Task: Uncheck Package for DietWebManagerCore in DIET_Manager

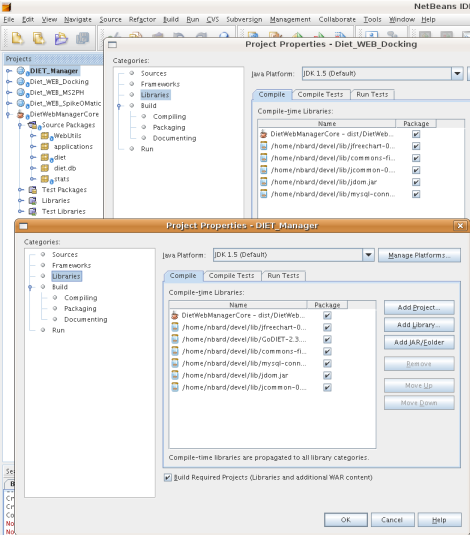Action: 327,315
